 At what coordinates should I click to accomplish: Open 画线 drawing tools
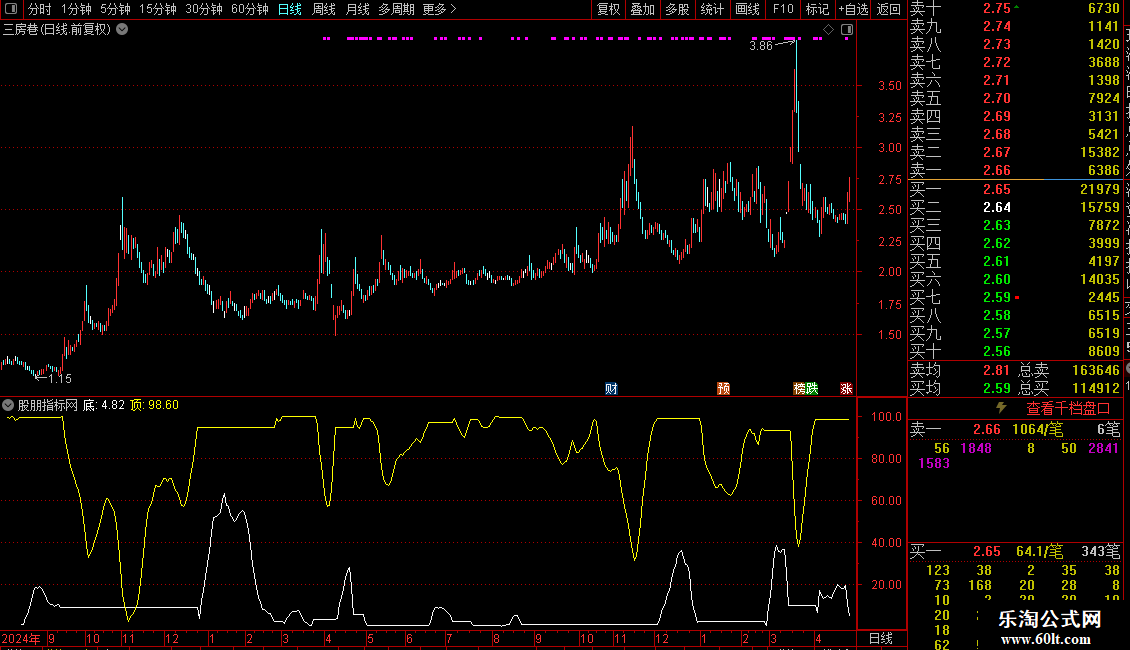click(747, 9)
